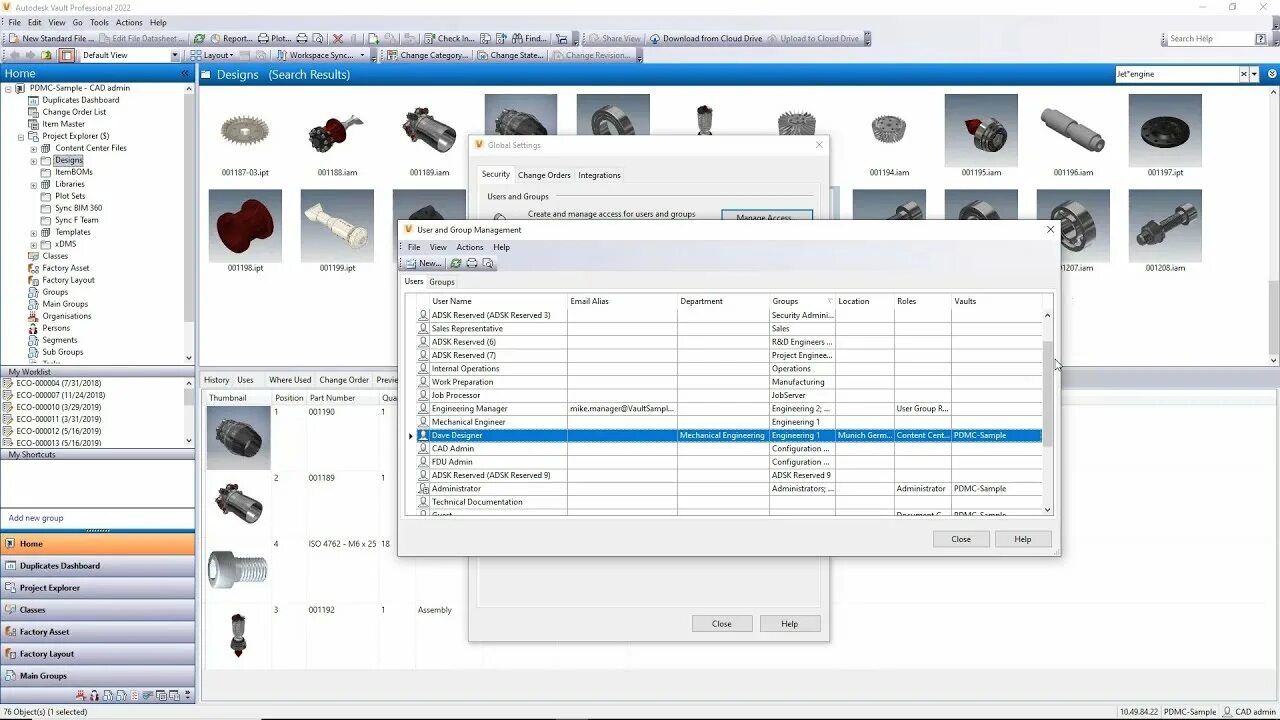This screenshot has width=1280, height=720.
Task: Select the Administrator user row
Action: coord(729,489)
